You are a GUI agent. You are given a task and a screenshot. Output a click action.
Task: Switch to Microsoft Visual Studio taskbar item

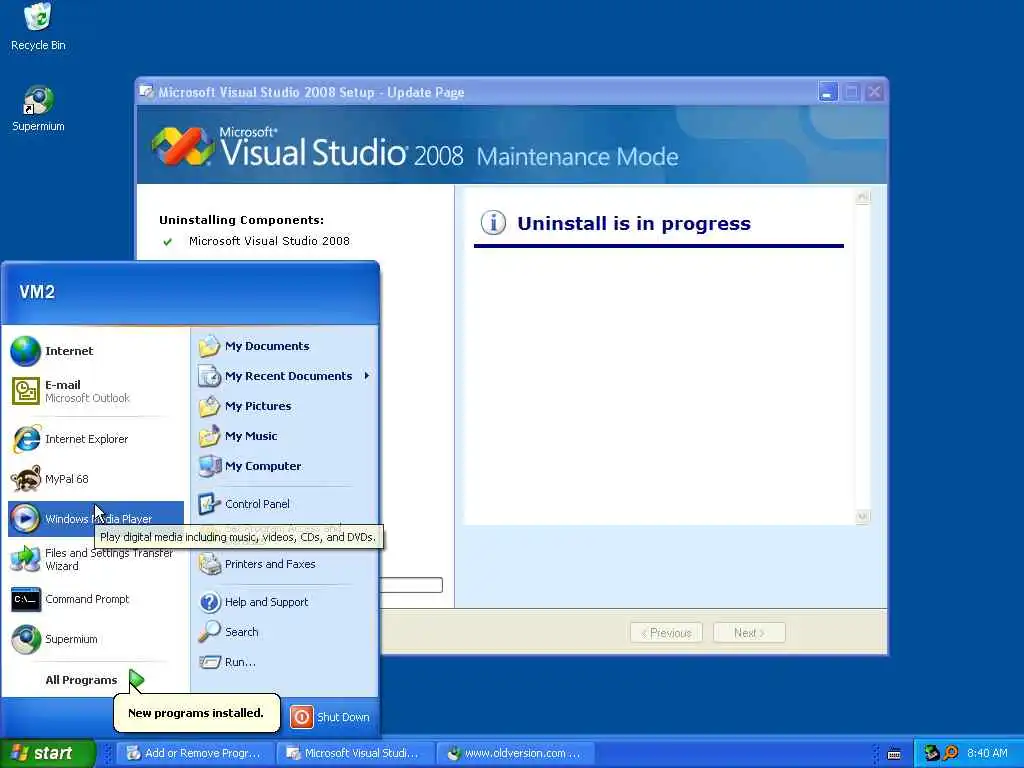tap(354, 753)
